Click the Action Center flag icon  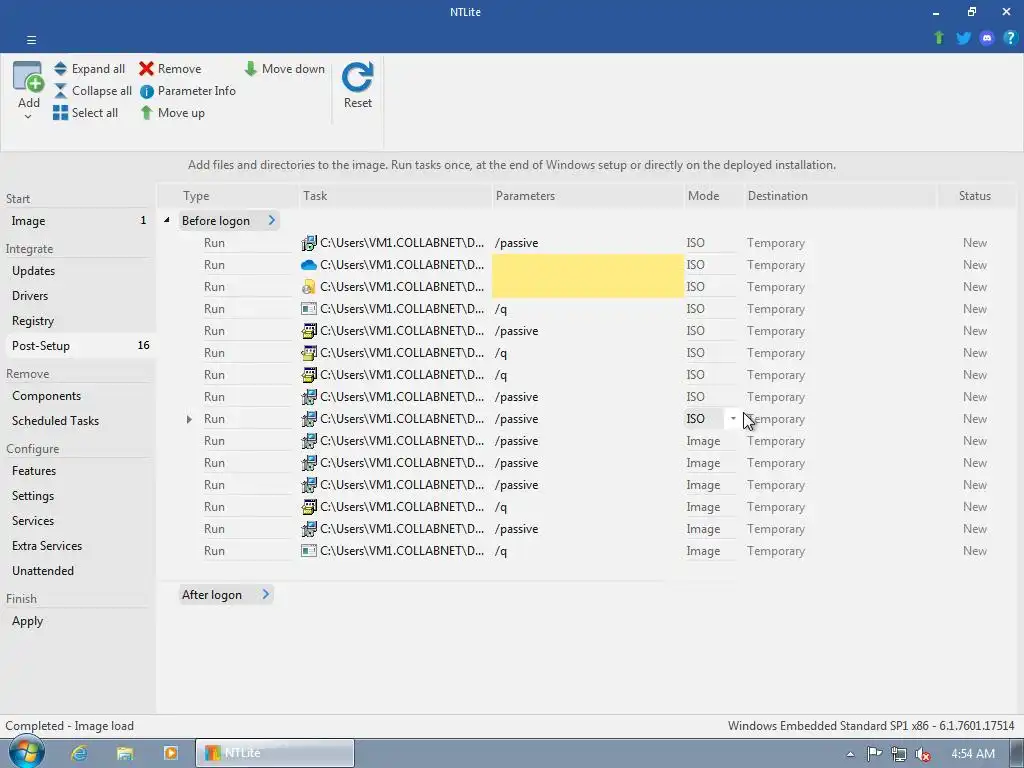pos(874,754)
